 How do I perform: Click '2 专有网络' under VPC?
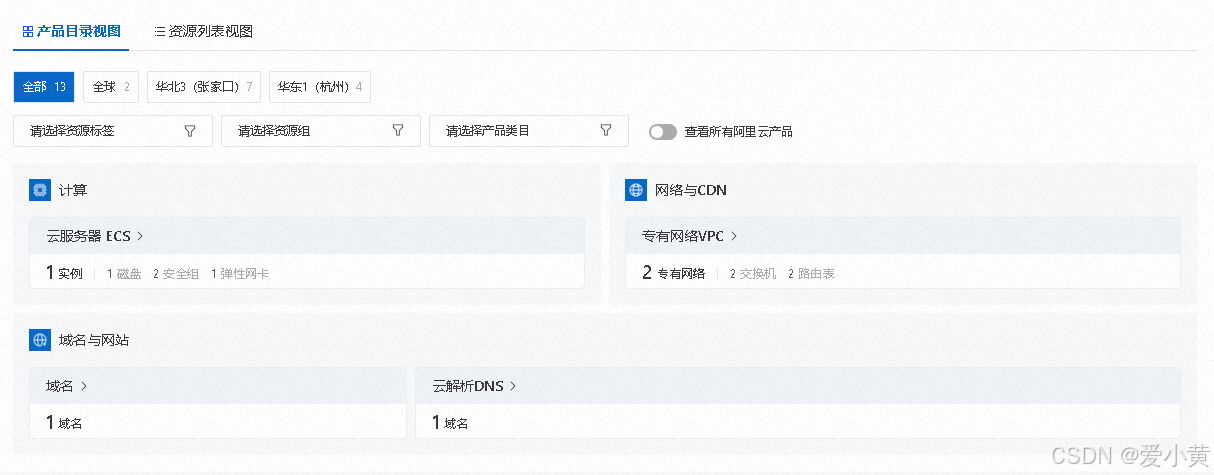[x=674, y=273]
